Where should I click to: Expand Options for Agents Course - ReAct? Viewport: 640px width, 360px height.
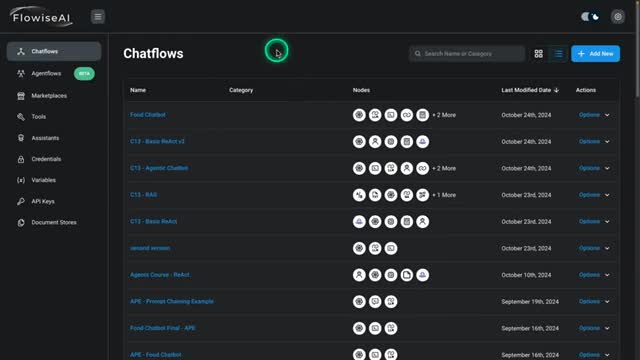click(594, 275)
